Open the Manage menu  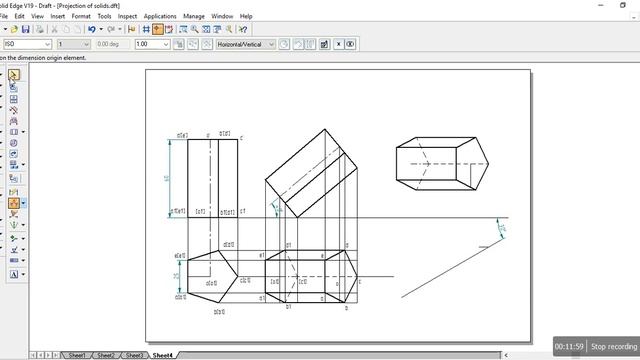(x=194, y=16)
